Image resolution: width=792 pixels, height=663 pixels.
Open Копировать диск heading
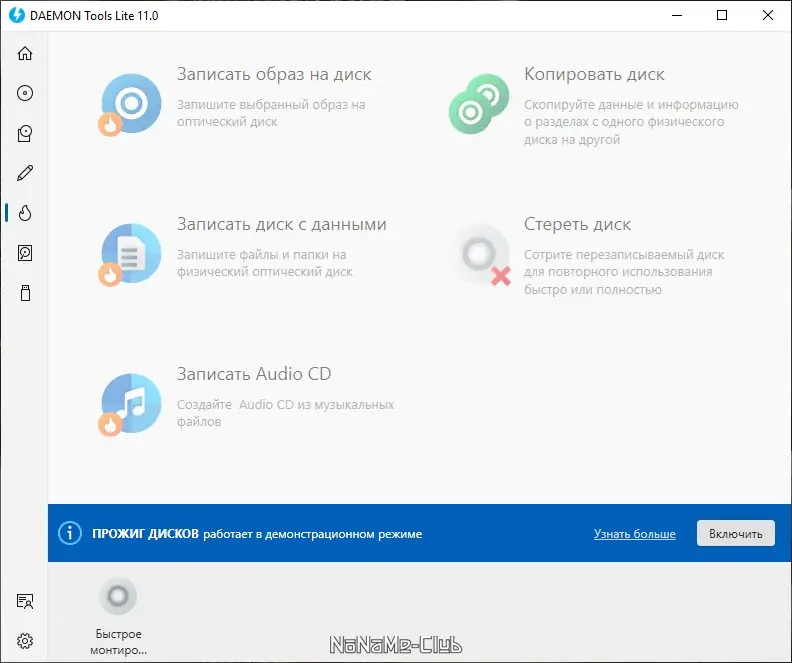click(x=594, y=74)
